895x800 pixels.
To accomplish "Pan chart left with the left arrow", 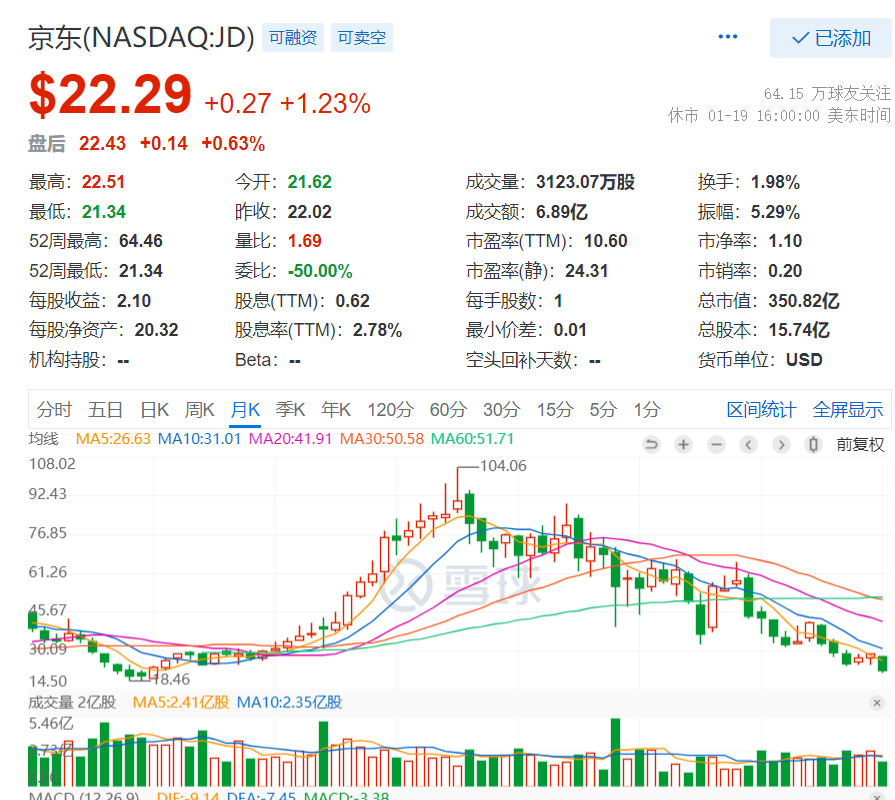I will click(748, 445).
